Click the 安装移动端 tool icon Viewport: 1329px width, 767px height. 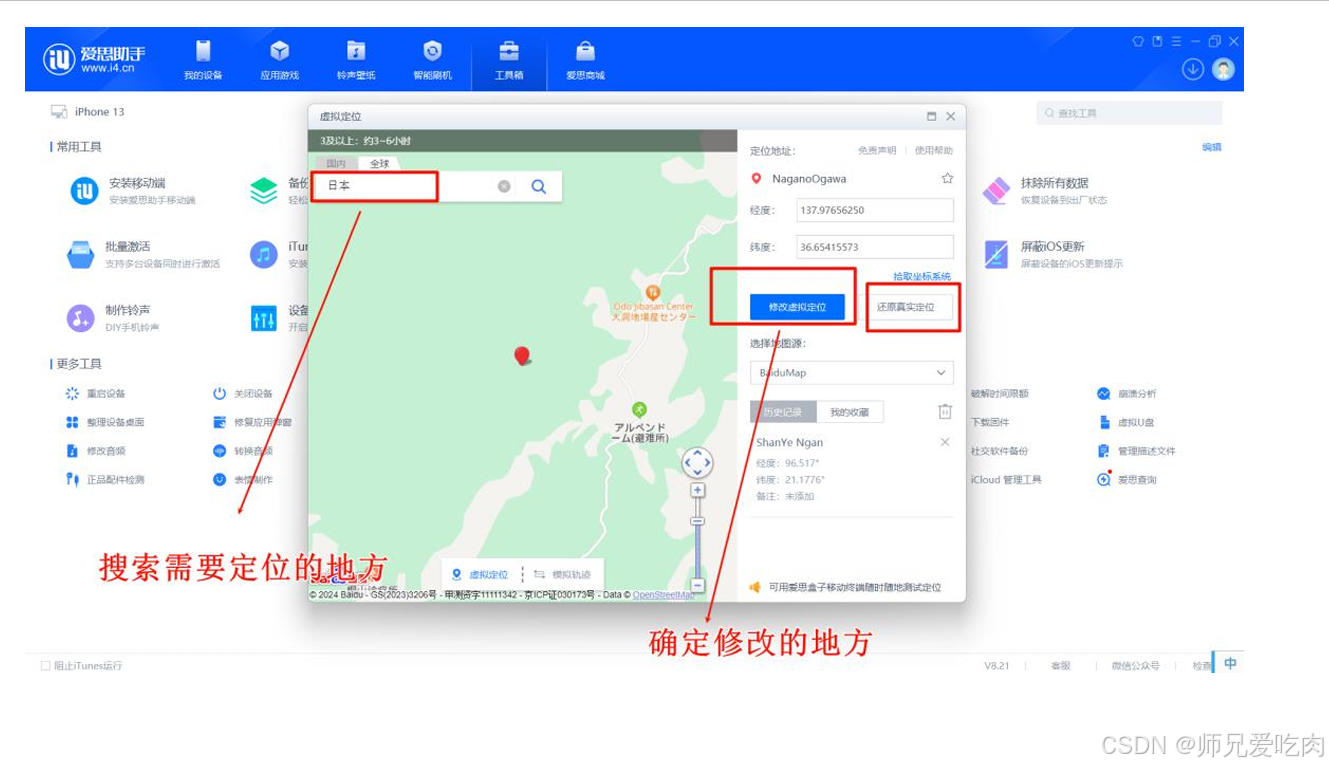84,191
